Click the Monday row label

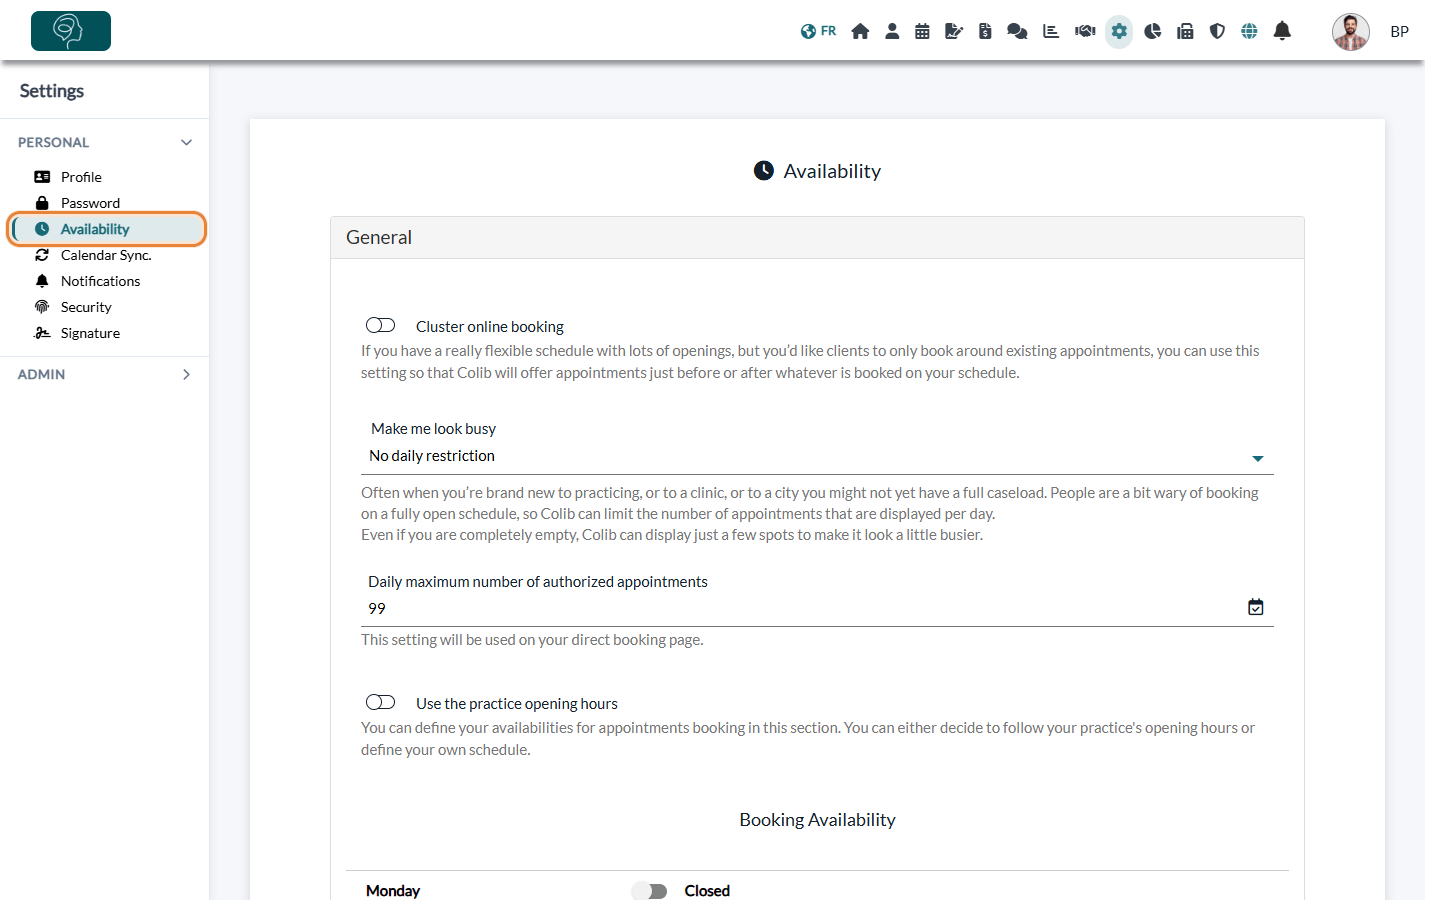[x=393, y=891]
